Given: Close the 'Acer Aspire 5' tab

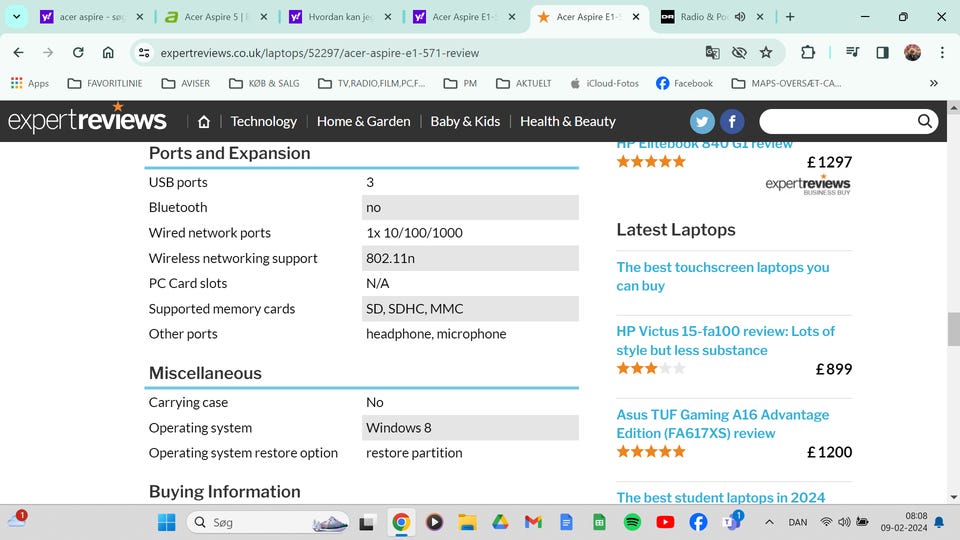Looking at the screenshot, I should pos(264,17).
